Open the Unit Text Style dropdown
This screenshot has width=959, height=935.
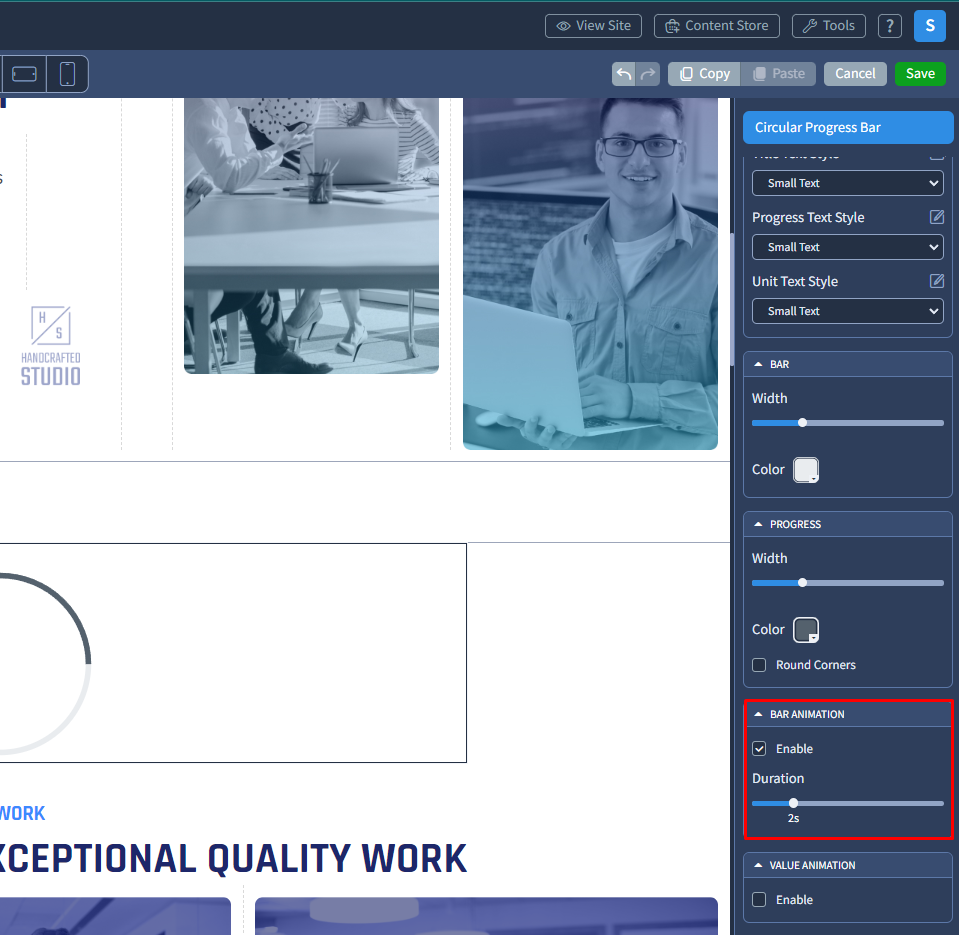(847, 311)
